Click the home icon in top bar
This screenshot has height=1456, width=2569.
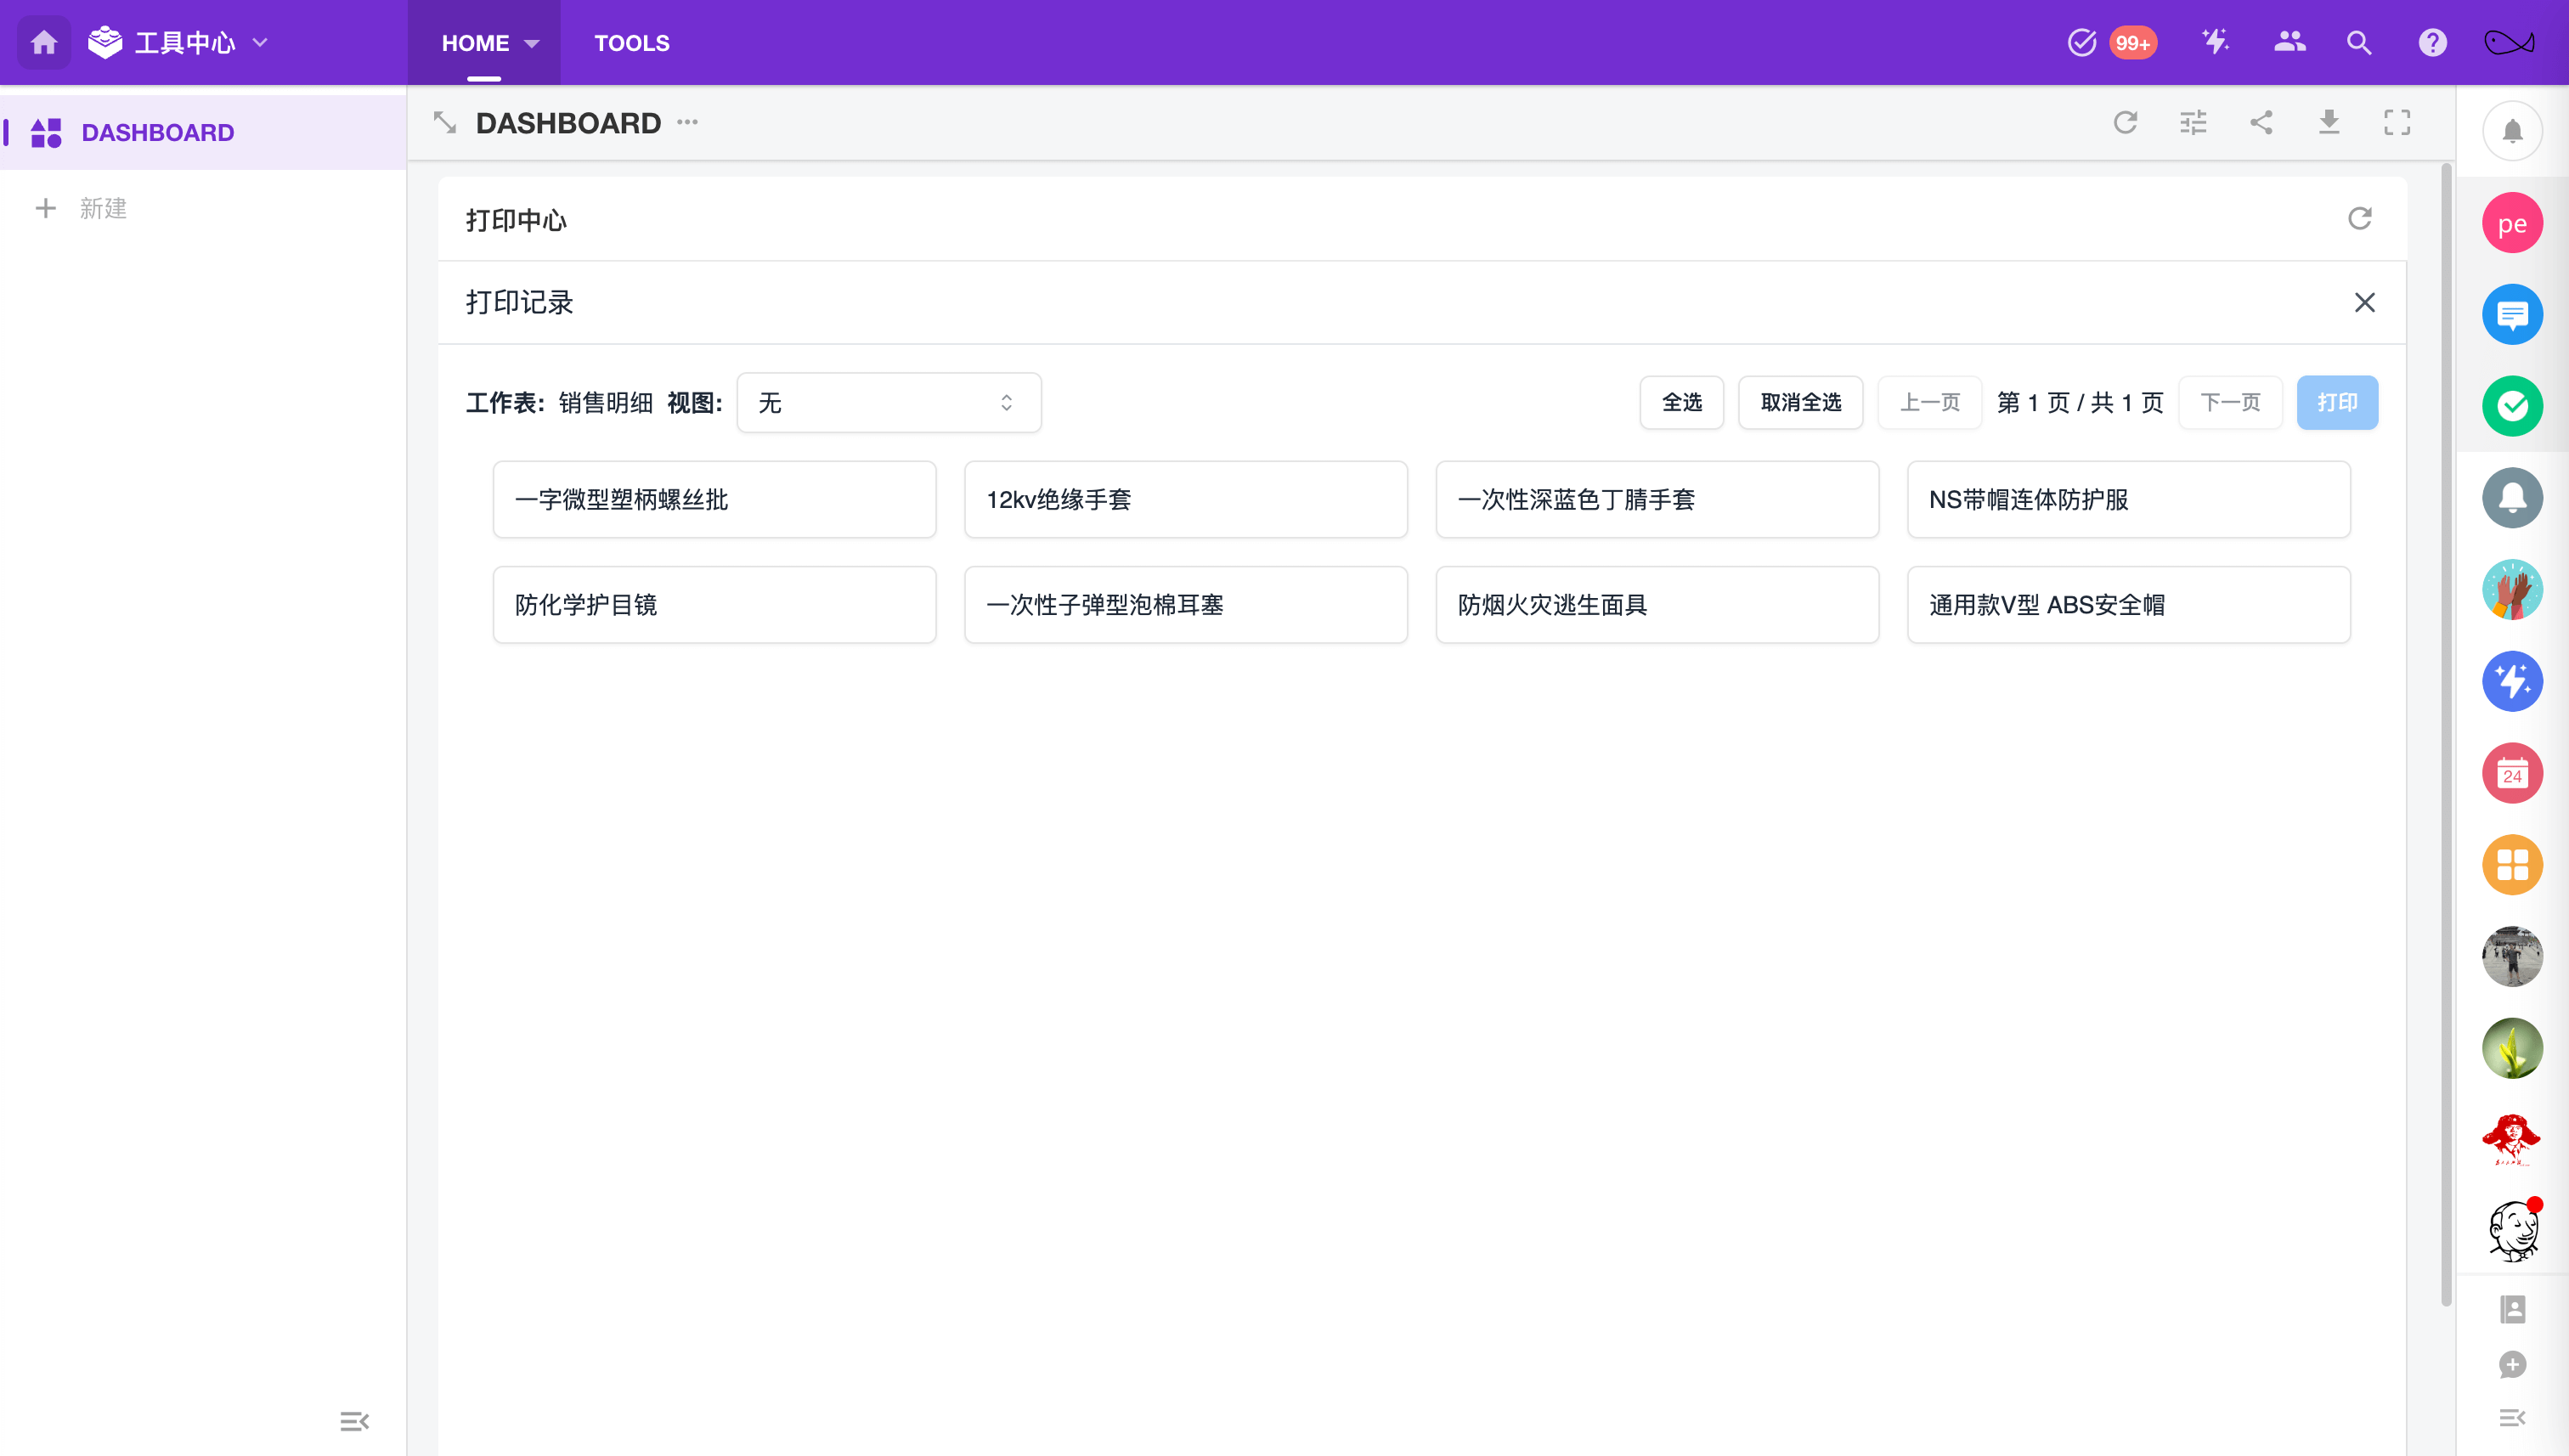tap(44, 43)
